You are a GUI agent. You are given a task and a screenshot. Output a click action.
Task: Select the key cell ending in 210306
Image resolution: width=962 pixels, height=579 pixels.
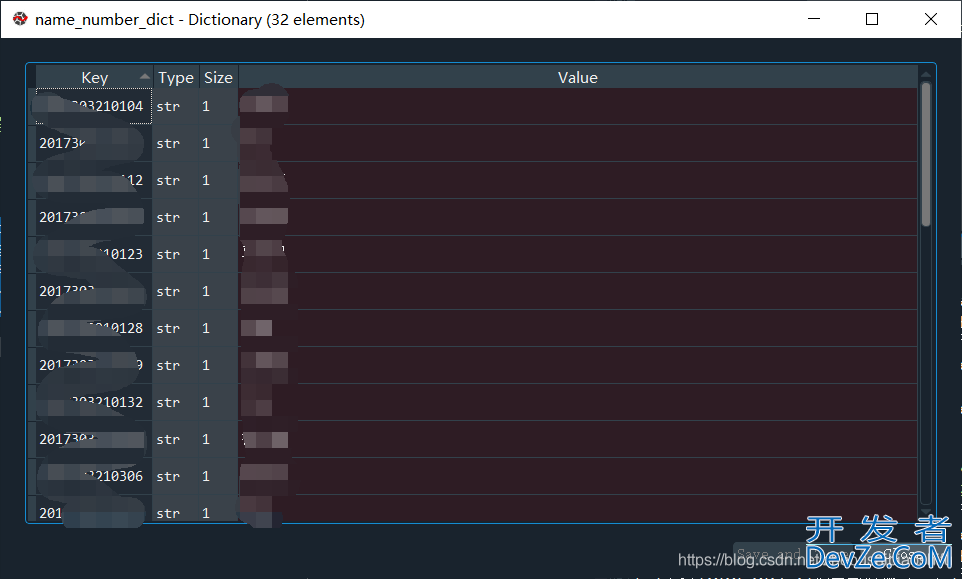(94, 476)
